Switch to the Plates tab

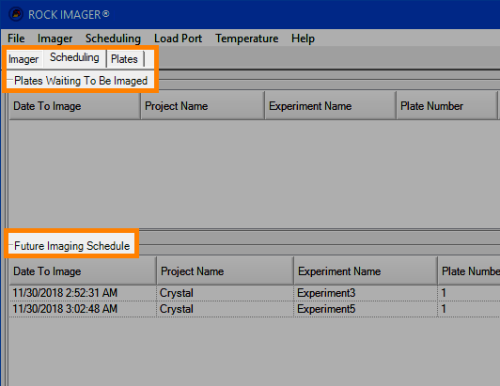pyautogui.click(x=124, y=59)
